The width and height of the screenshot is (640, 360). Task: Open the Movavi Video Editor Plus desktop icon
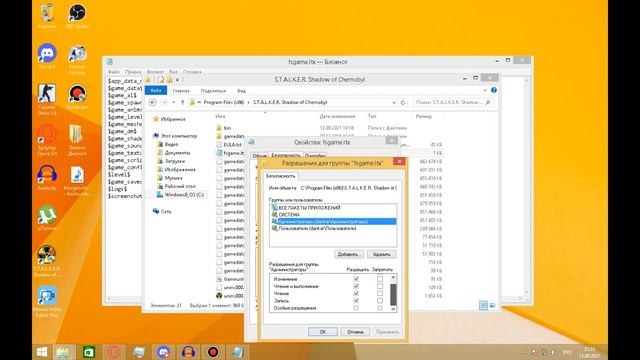pyautogui.click(x=47, y=296)
